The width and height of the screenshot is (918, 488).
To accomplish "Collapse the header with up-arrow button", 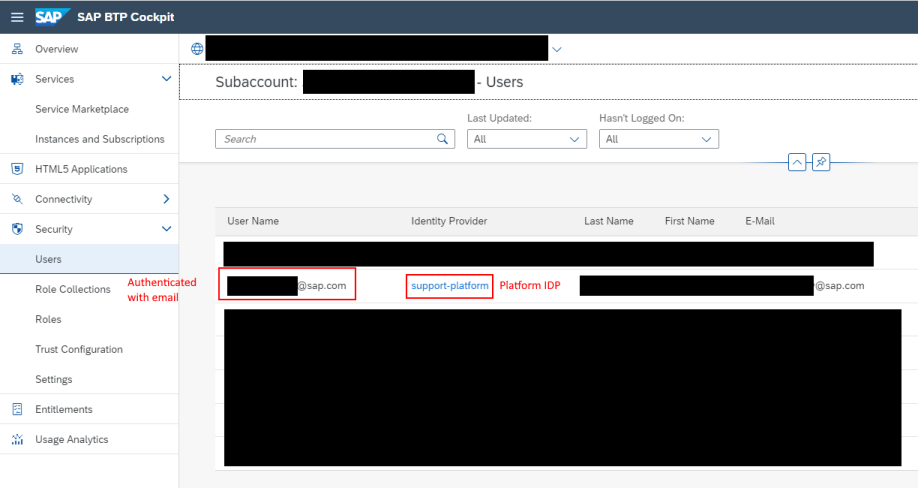I will [797, 162].
